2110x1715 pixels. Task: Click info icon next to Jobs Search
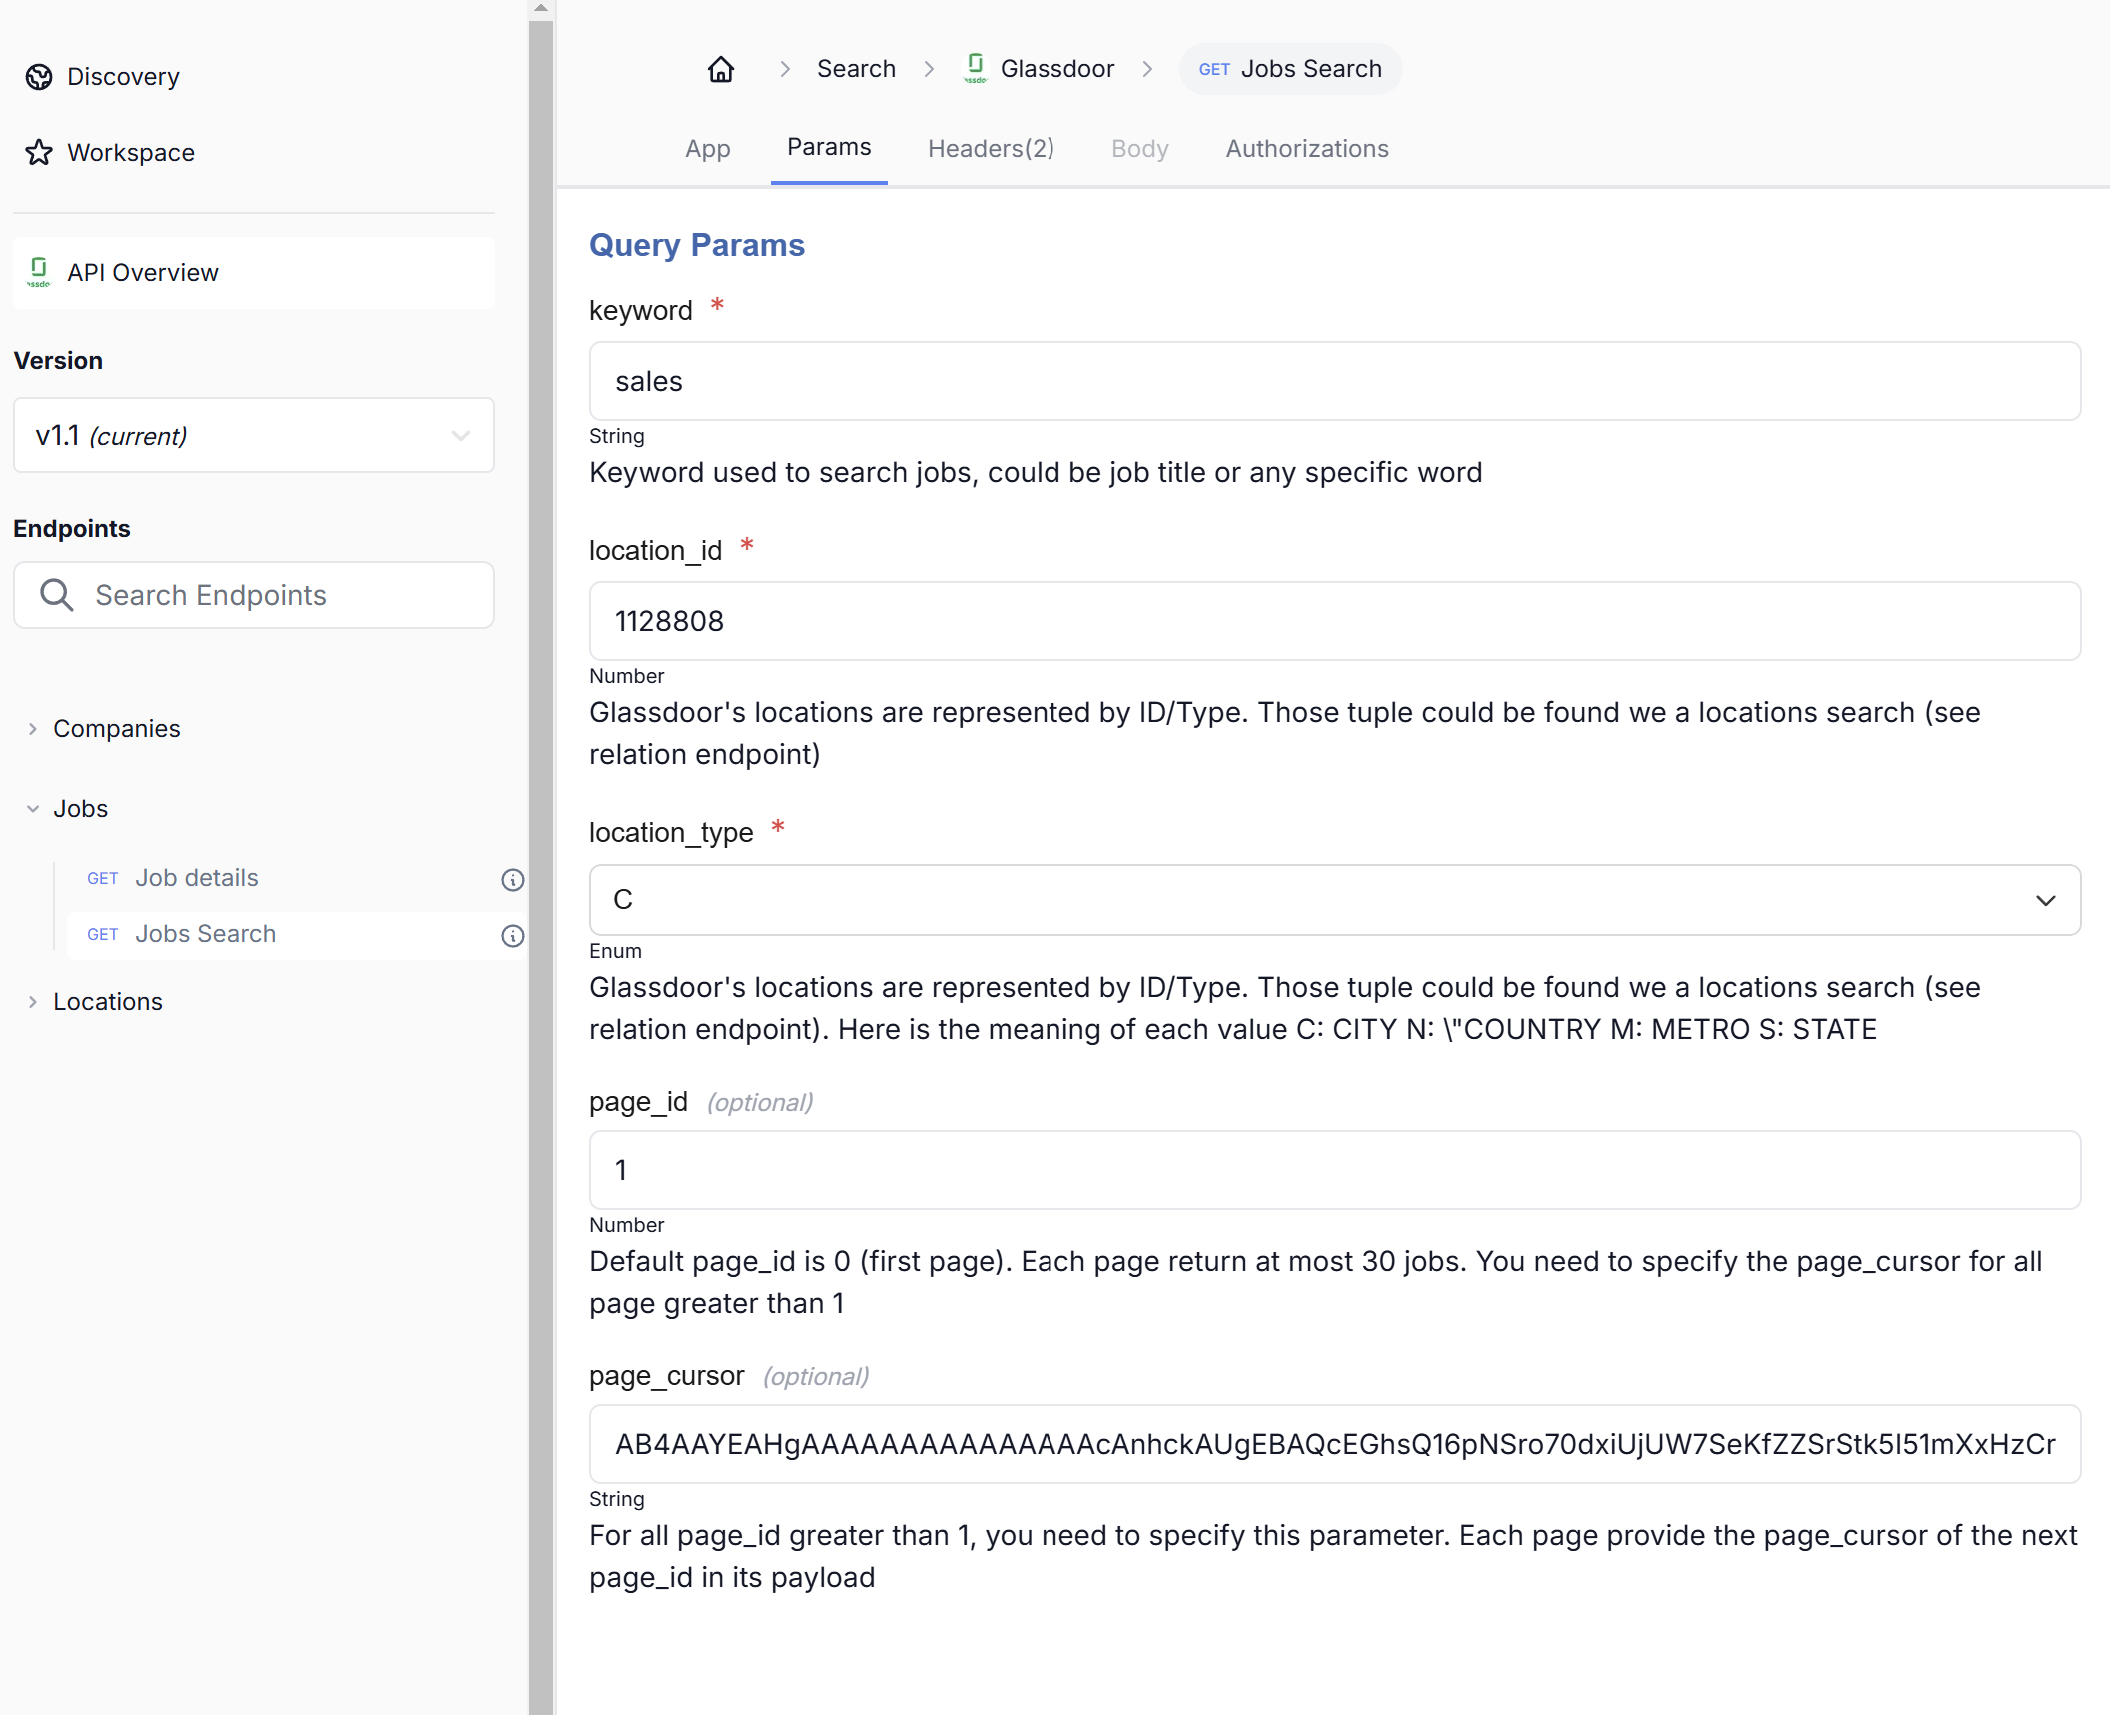pos(512,936)
